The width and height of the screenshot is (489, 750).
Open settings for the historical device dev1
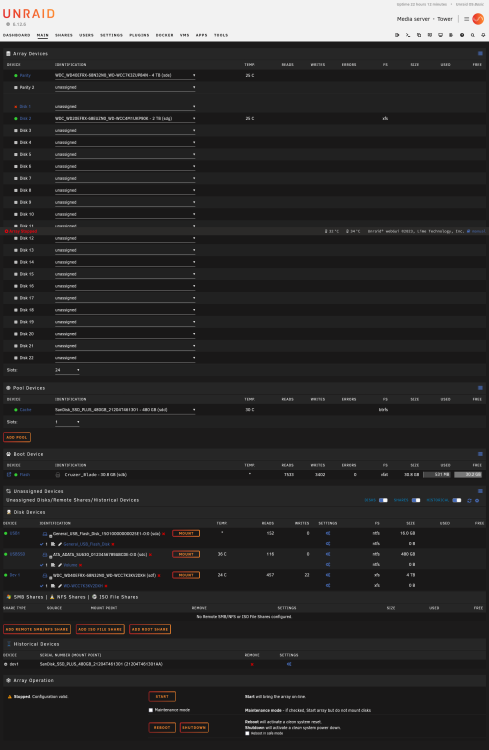[x=289, y=664]
